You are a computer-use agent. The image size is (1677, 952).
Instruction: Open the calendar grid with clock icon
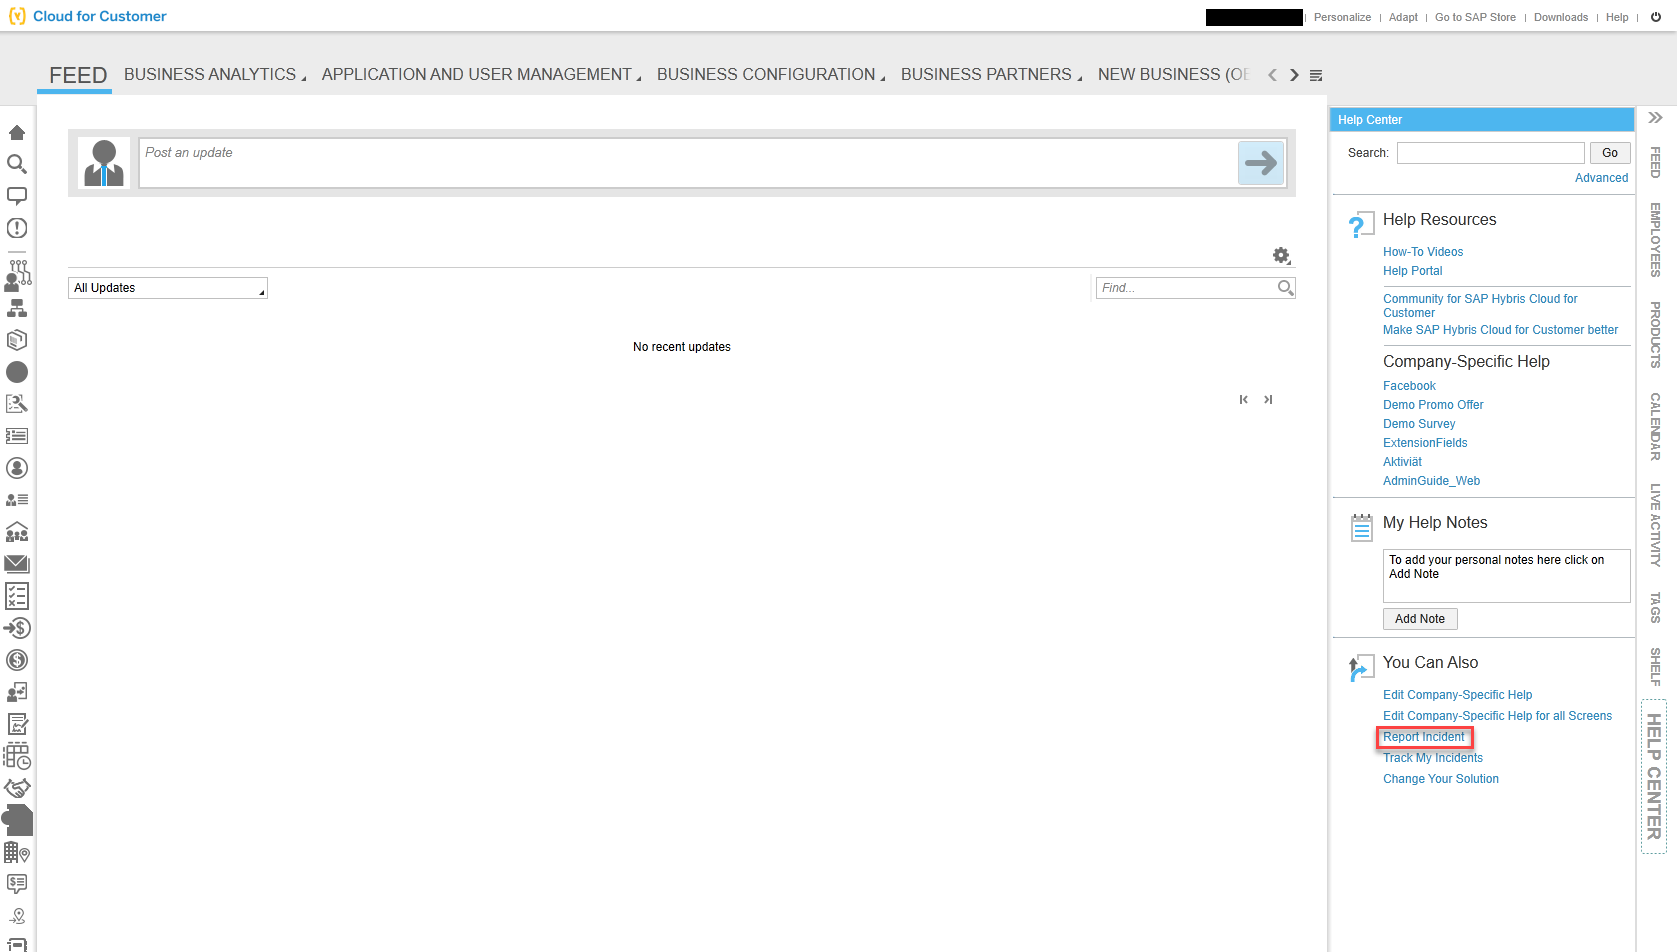tap(17, 756)
